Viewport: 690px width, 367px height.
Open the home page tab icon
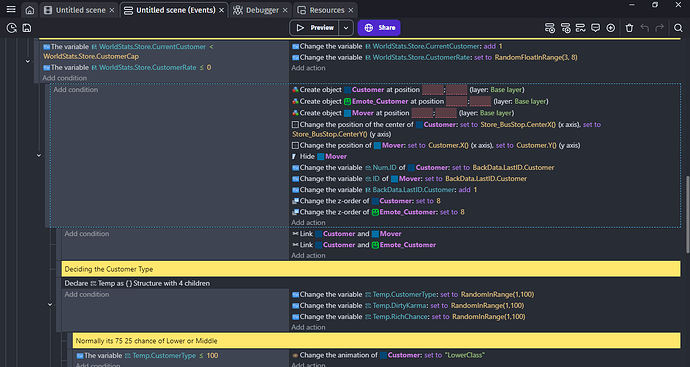[29, 10]
